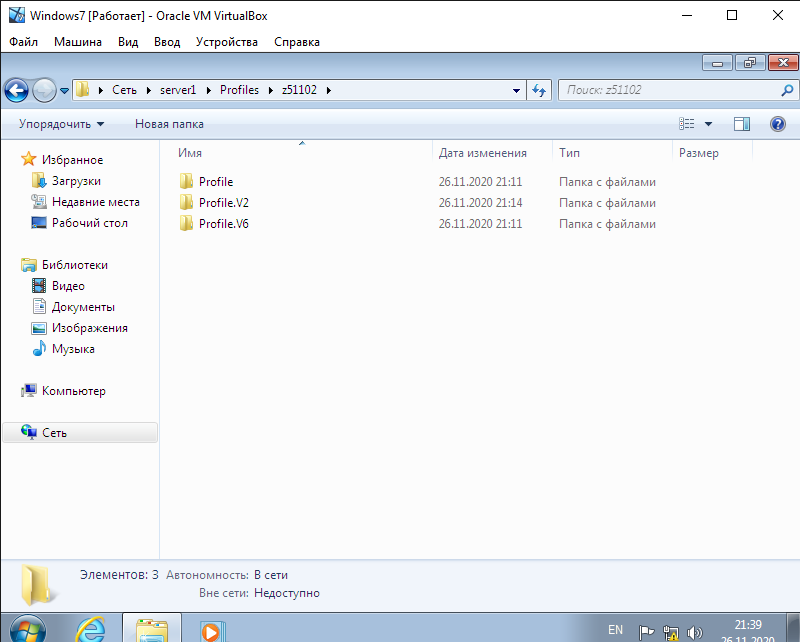This screenshot has width=800, height=642.
Task: Click the Back navigation arrow button
Action: pos(17,90)
